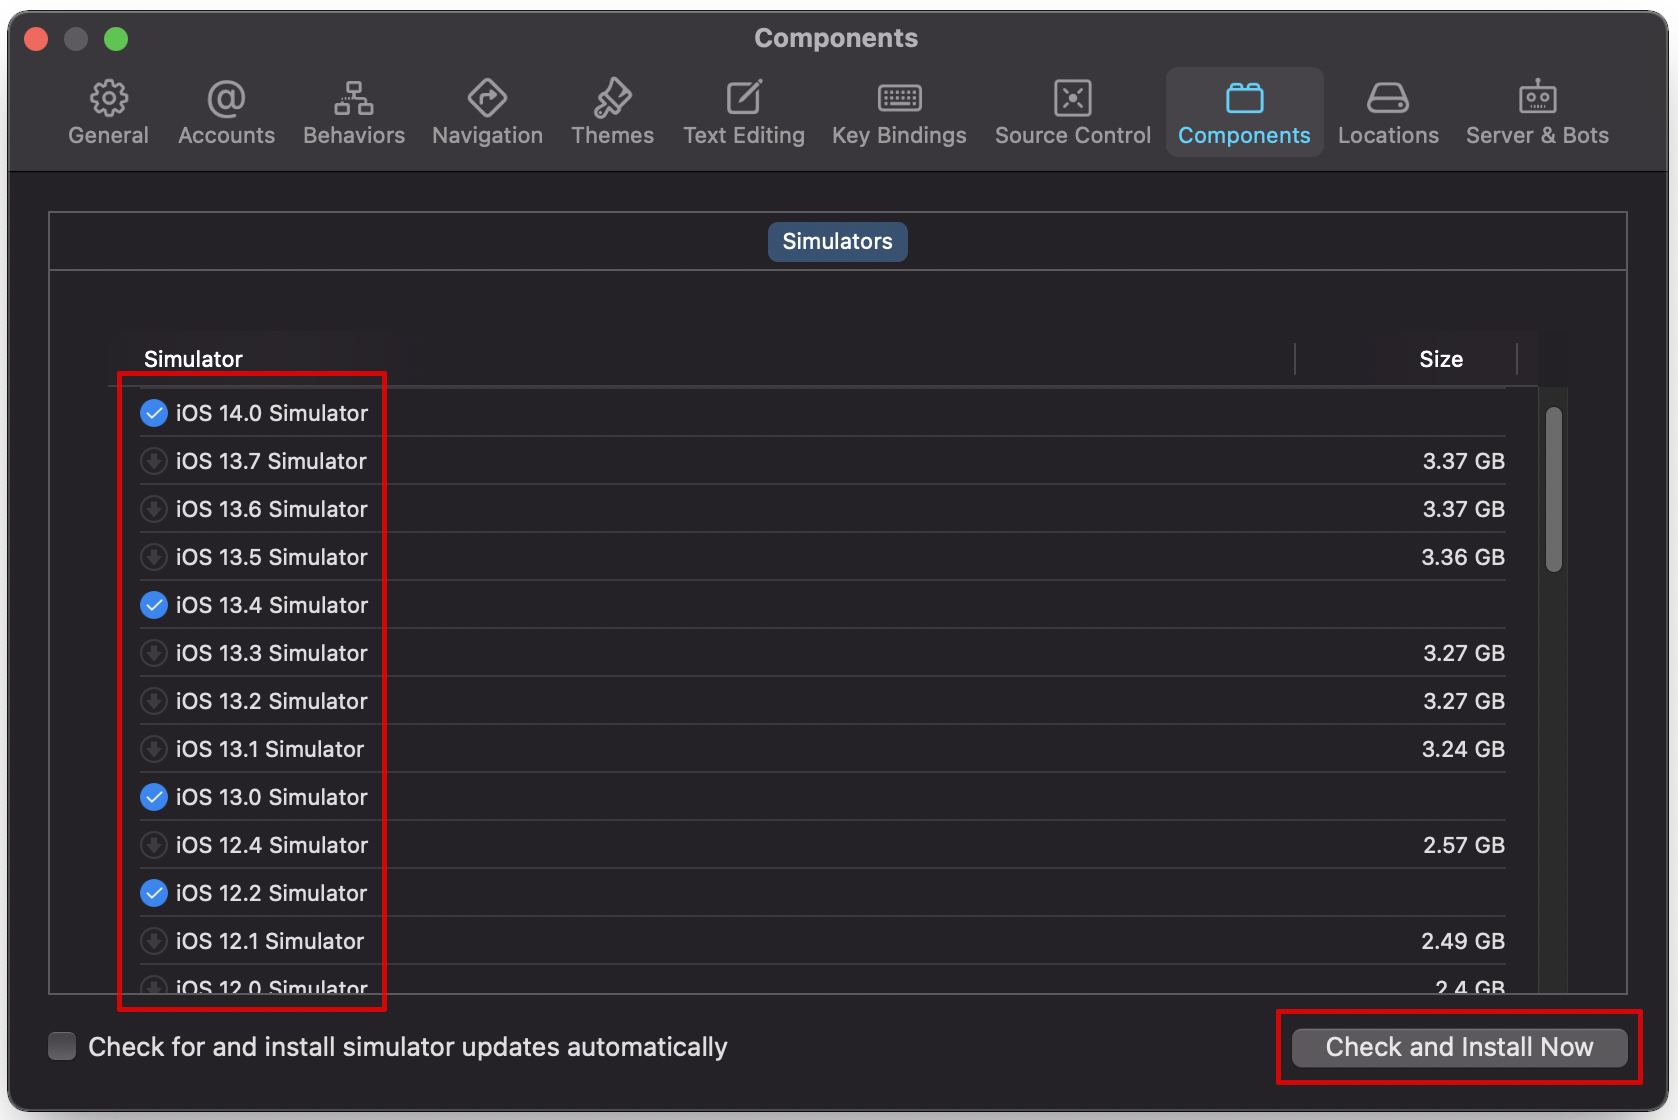
Task: Click the Simulator column header
Action: tap(193, 359)
